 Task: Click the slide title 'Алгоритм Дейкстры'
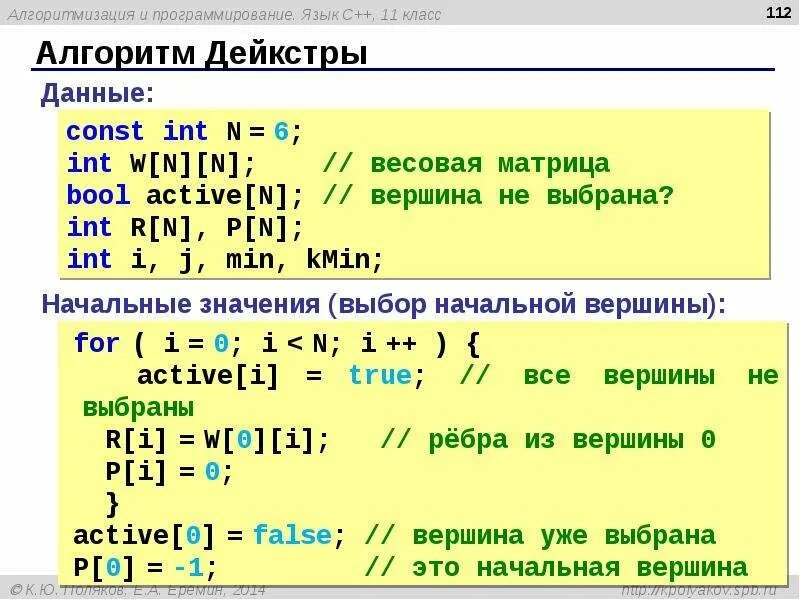(x=202, y=53)
